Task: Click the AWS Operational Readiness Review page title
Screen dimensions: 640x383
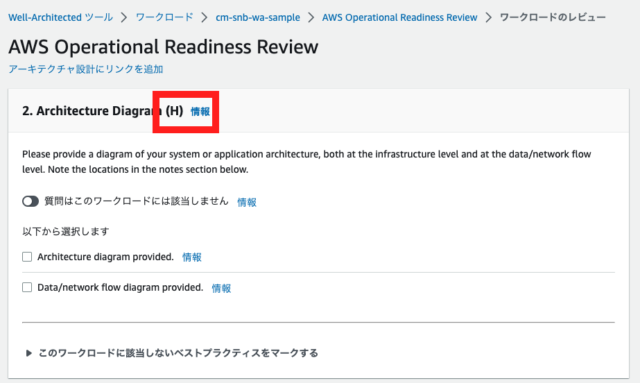Action: tap(163, 47)
